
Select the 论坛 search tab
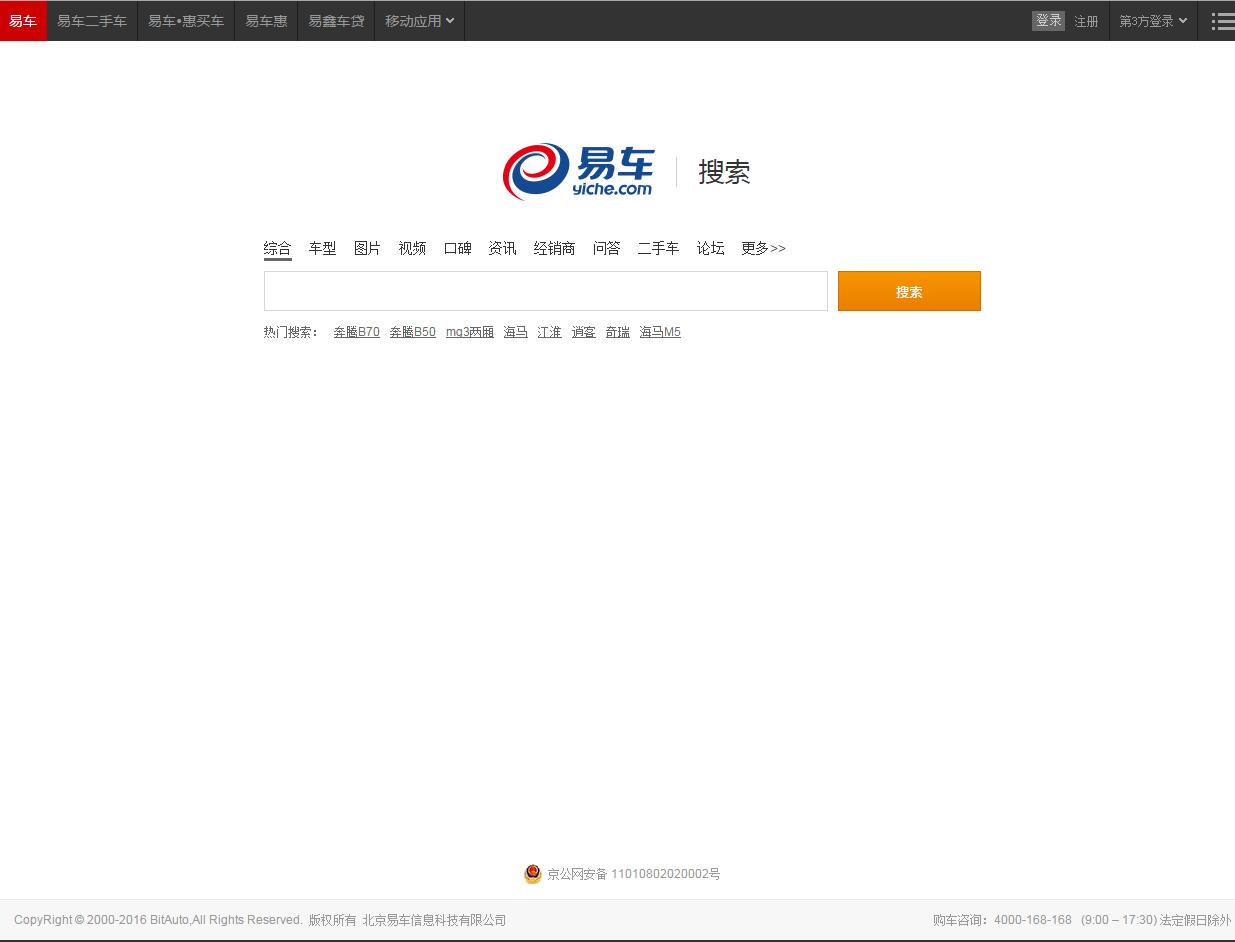[710, 248]
